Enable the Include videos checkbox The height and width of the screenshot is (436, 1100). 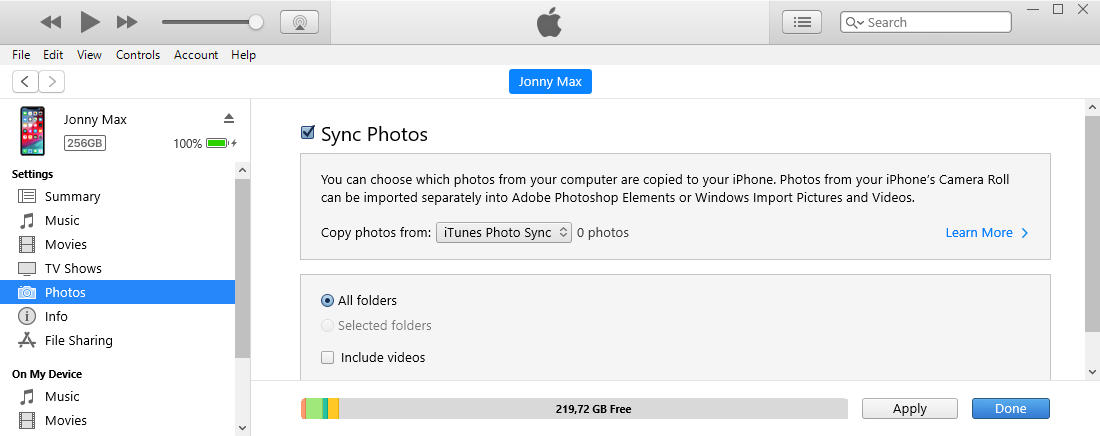click(x=328, y=357)
